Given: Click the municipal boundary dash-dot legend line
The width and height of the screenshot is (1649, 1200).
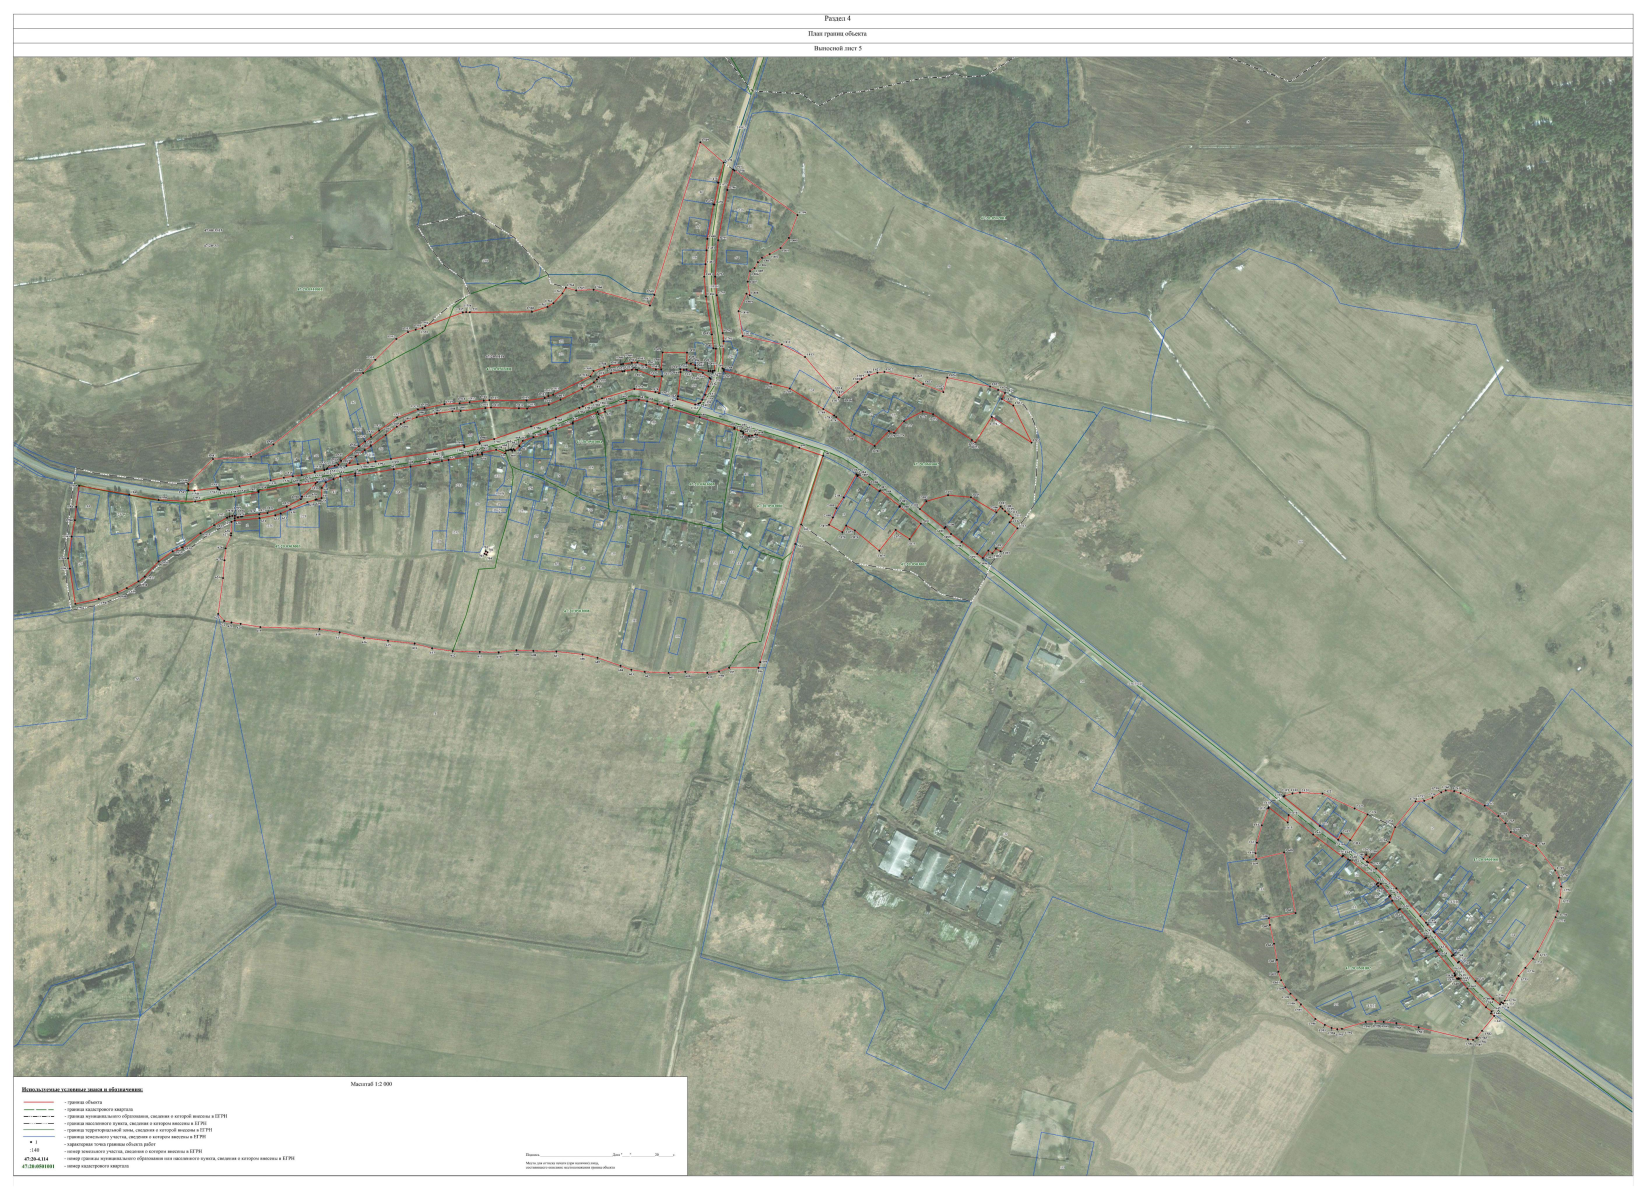Looking at the screenshot, I should (x=38, y=1116).
